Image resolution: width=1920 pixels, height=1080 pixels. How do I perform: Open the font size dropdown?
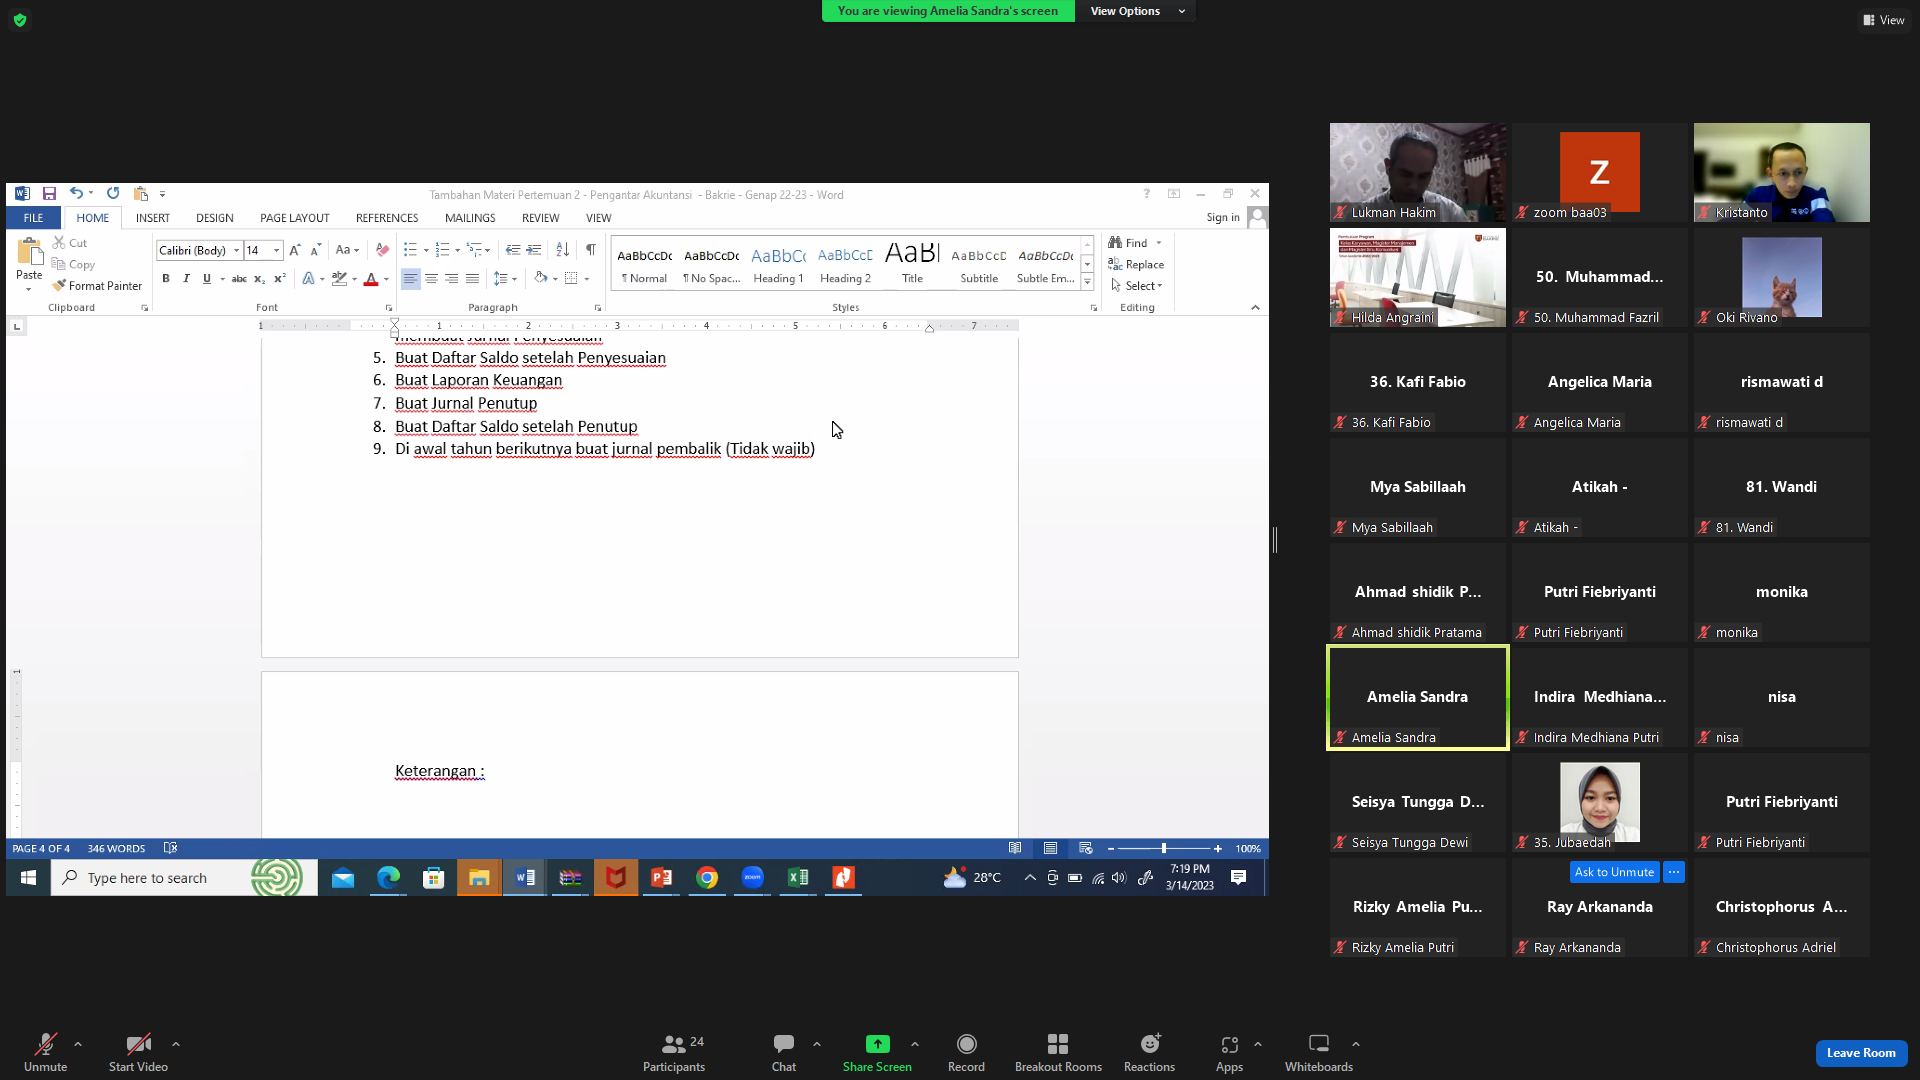(x=277, y=251)
